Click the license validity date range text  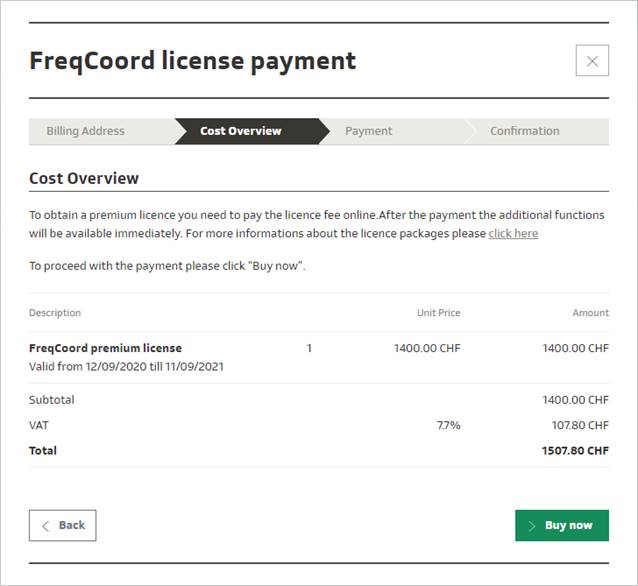[x=126, y=366]
